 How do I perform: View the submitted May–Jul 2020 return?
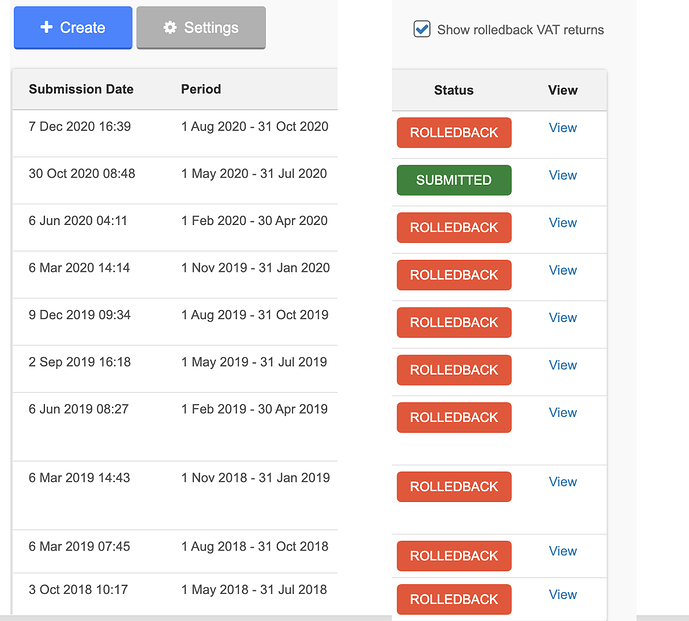562,175
